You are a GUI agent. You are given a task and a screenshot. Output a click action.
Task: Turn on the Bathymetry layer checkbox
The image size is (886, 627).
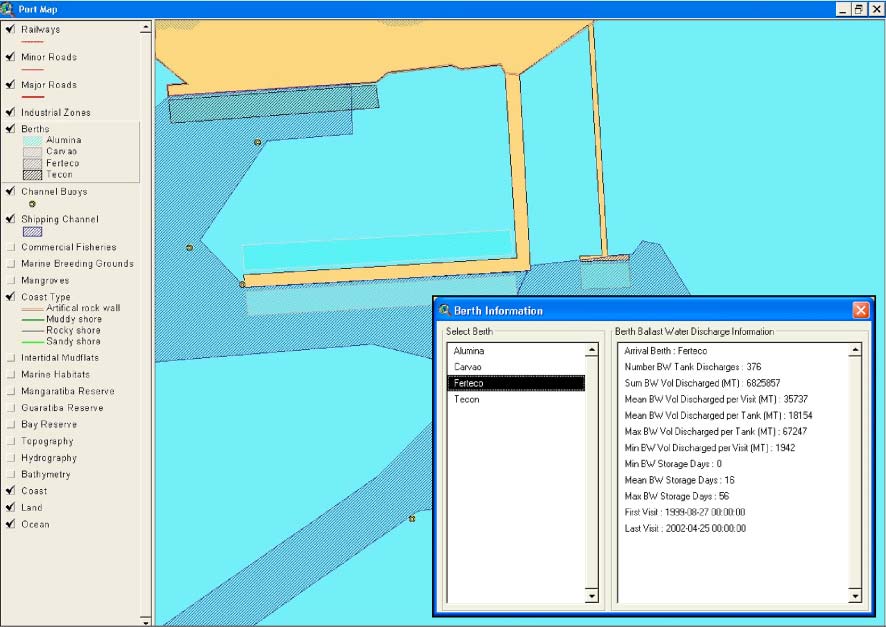(x=10, y=475)
